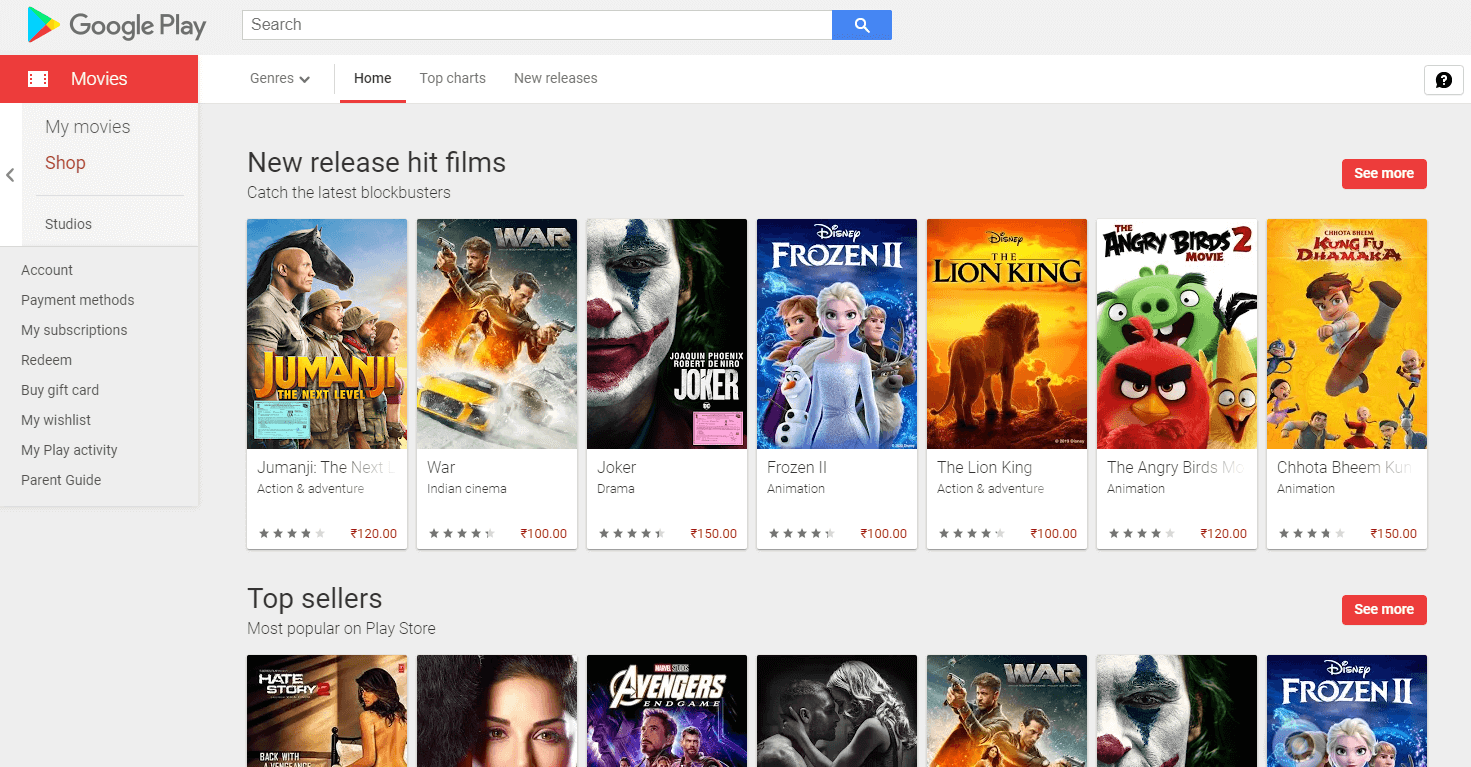1471x767 pixels.
Task: Select the War movie poster
Action: click(x=496, y=333)
